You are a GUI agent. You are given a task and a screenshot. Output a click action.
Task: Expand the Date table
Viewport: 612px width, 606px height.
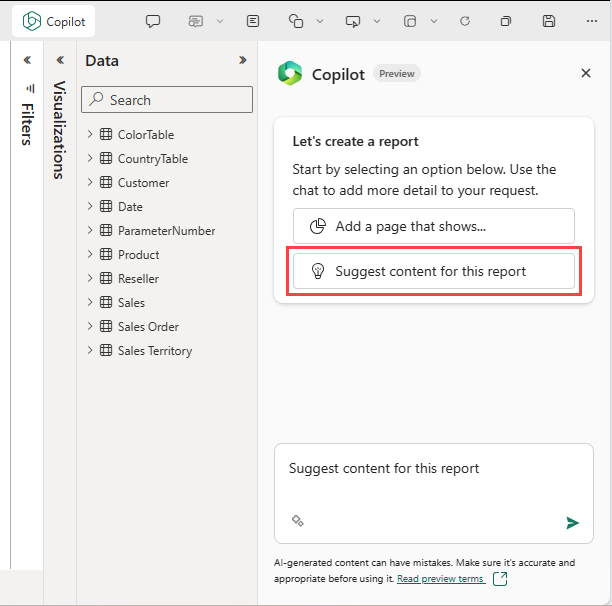(x=90, y=206)
